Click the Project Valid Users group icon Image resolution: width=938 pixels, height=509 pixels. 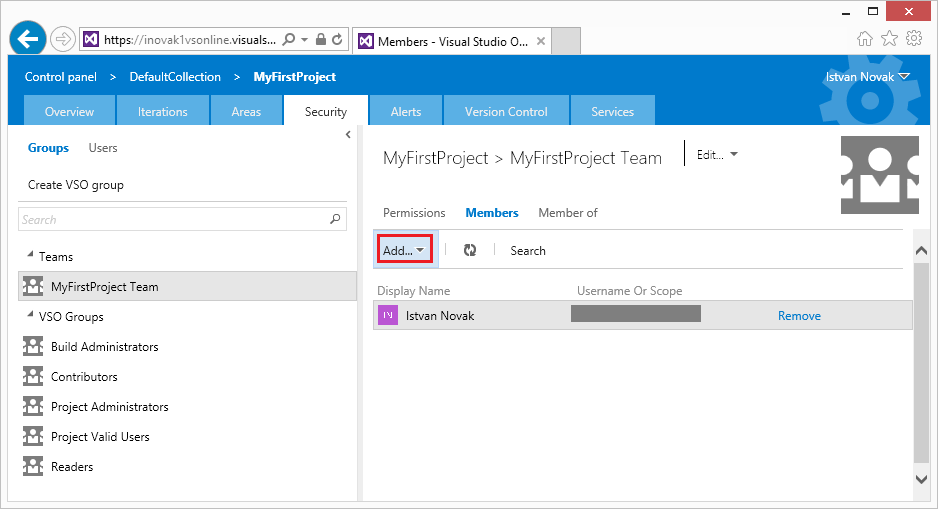(x=33, y=436)
